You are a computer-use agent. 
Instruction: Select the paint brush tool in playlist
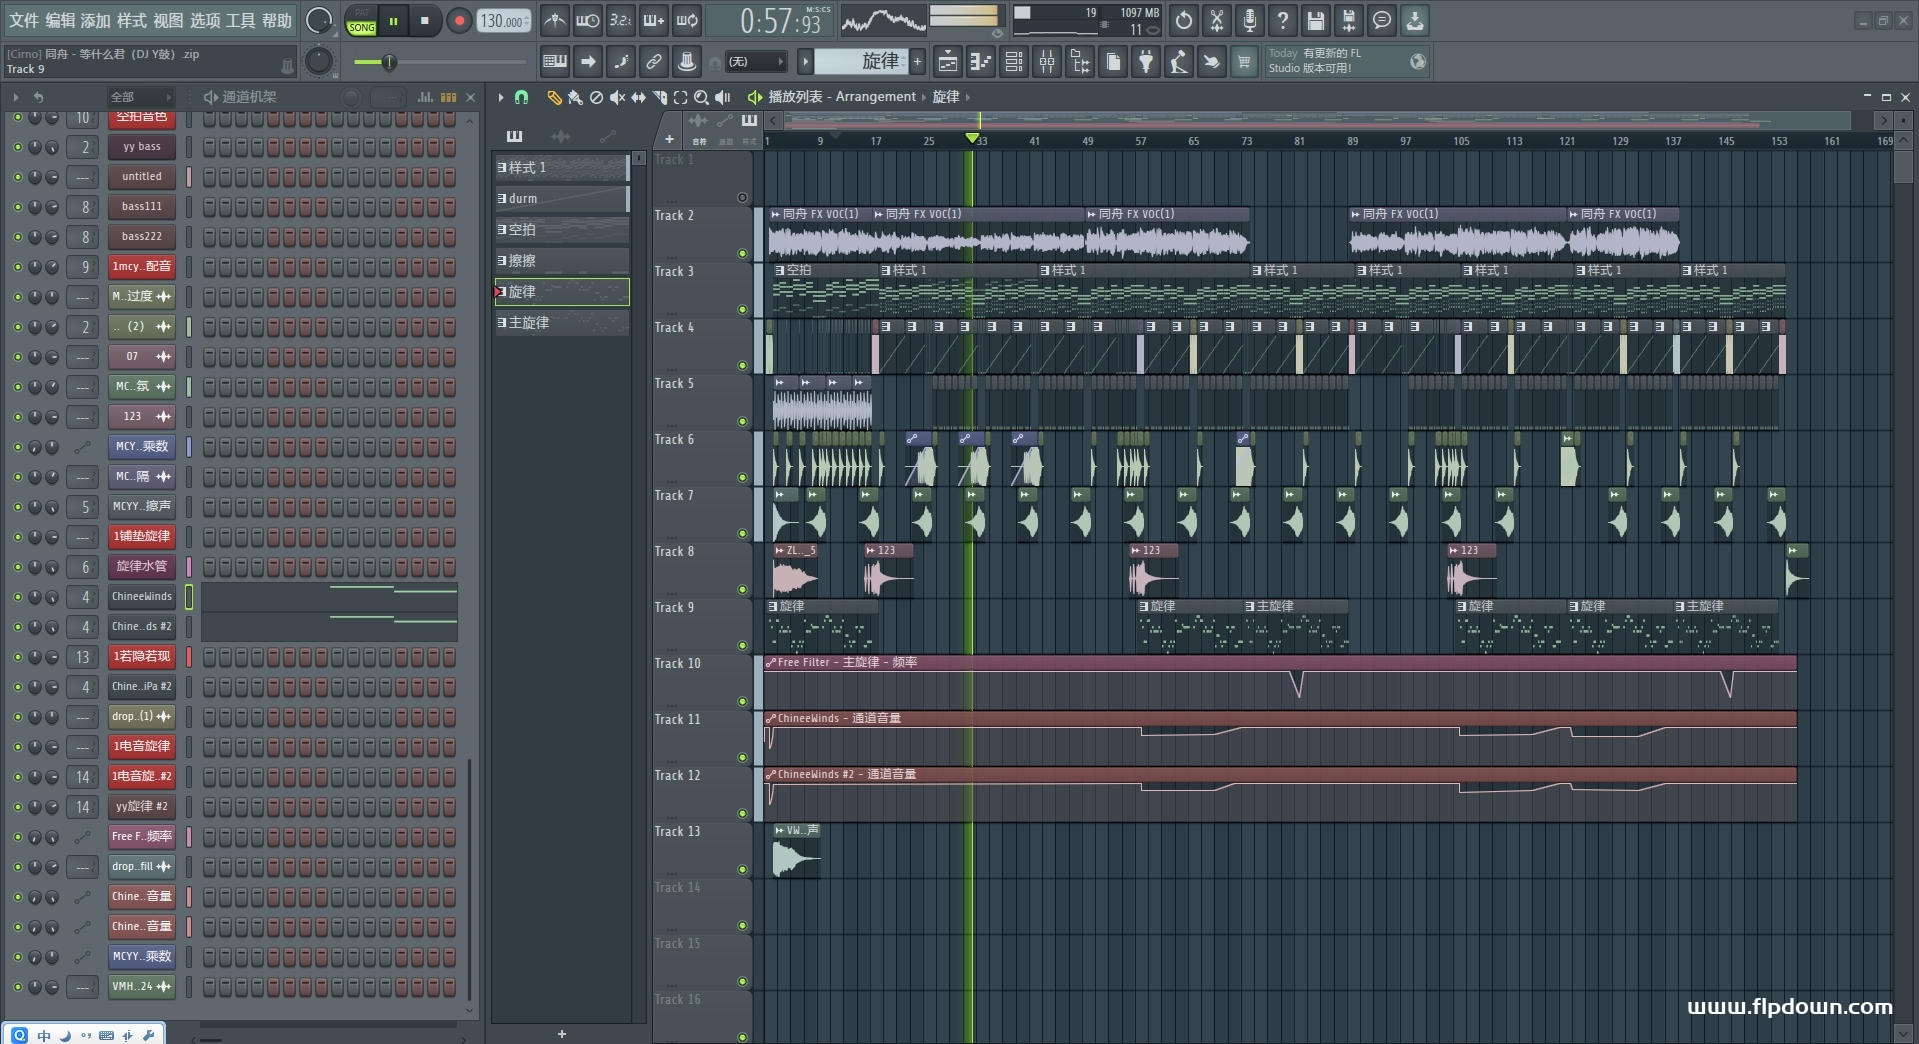pos(575,97)
